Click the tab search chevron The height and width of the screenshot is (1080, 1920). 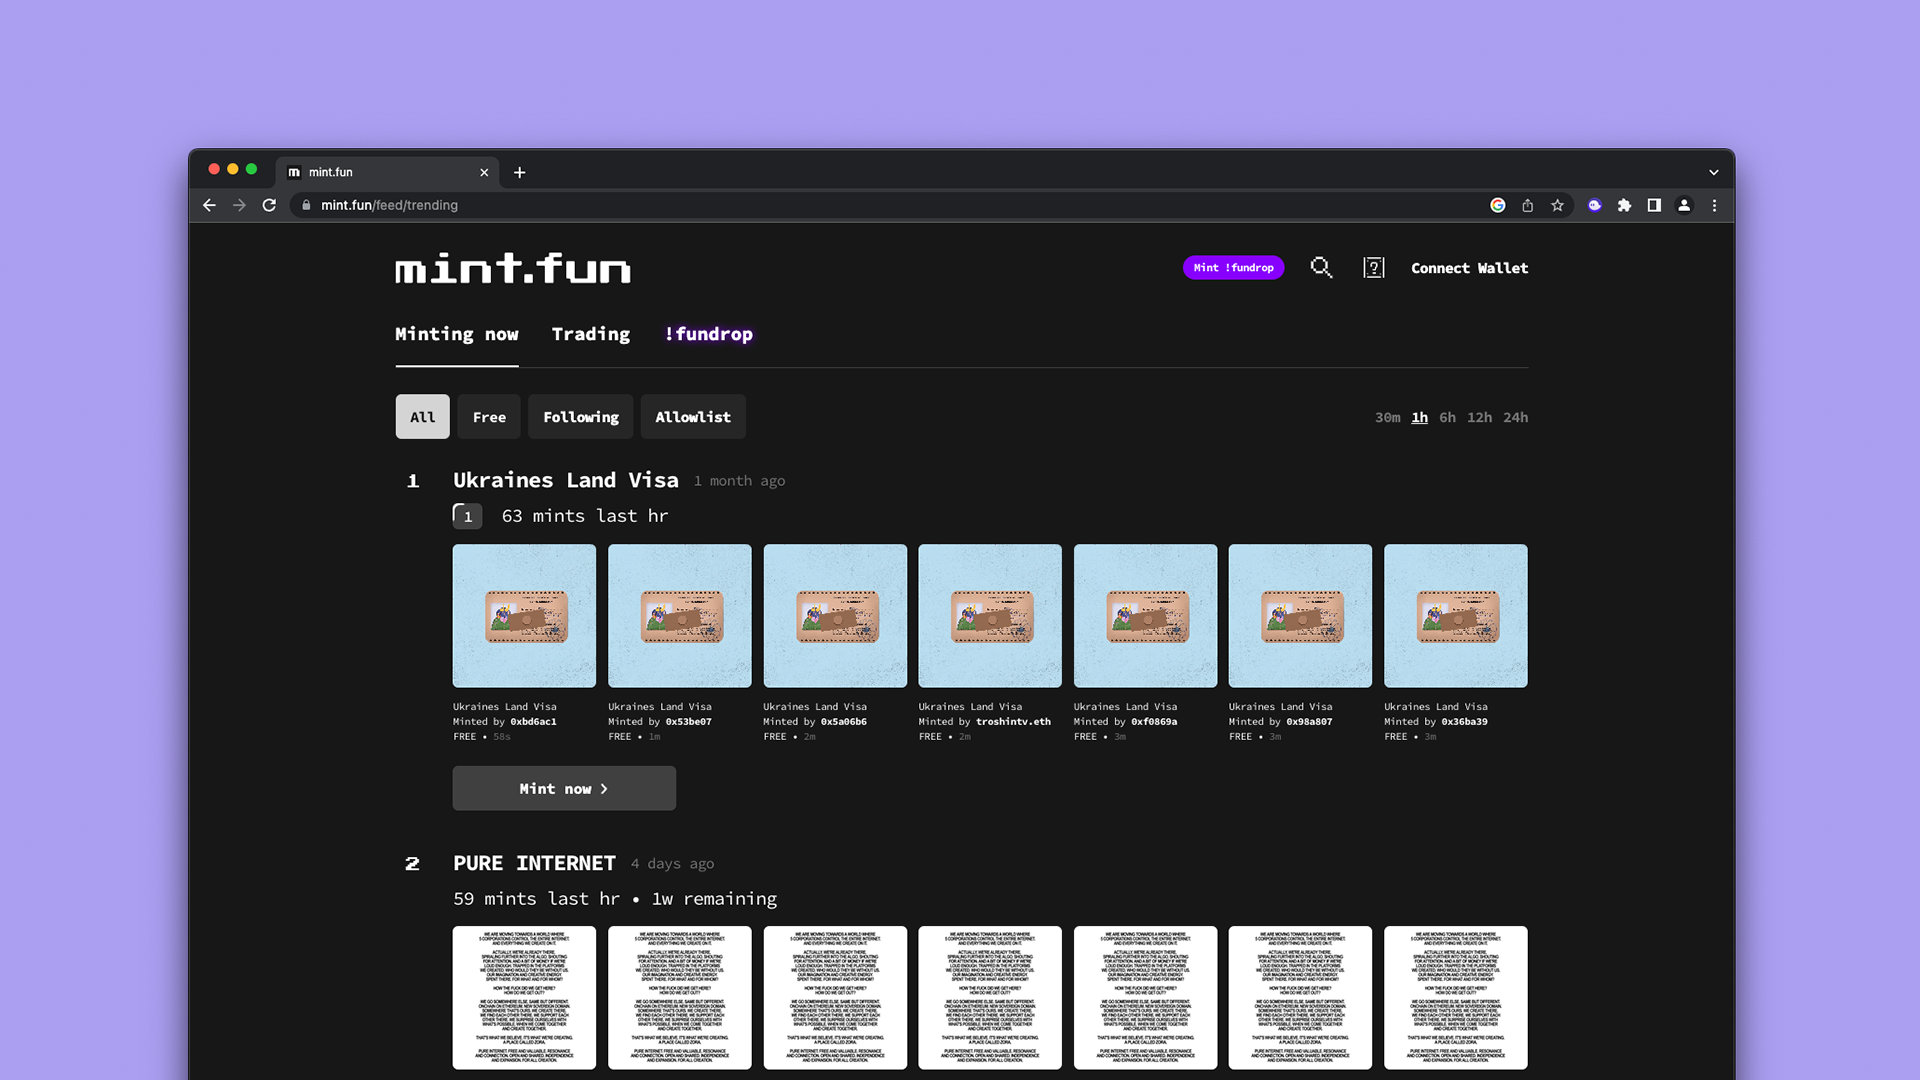click(1712, 171)
